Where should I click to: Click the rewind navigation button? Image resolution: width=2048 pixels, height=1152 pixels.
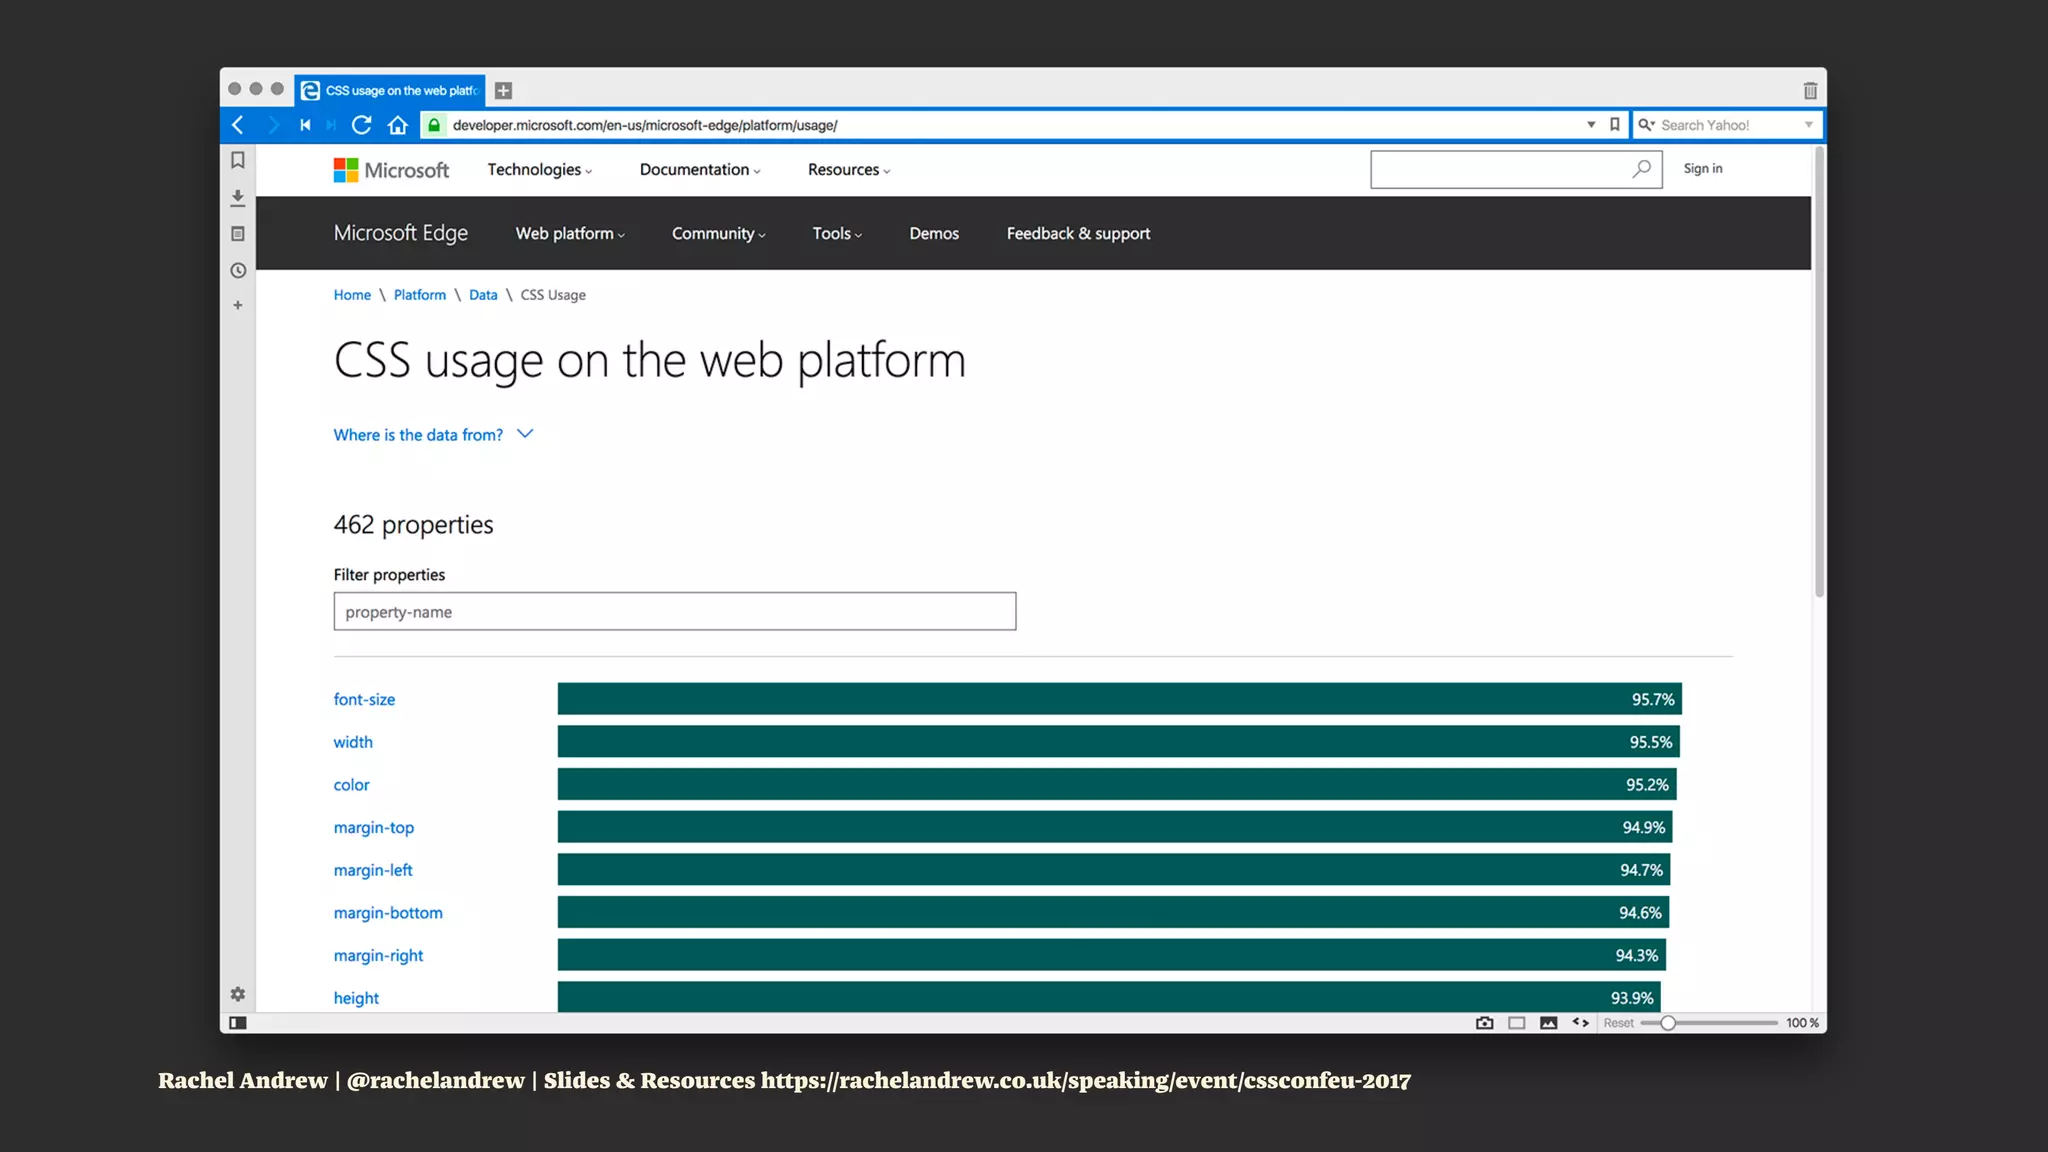point(305,125)
